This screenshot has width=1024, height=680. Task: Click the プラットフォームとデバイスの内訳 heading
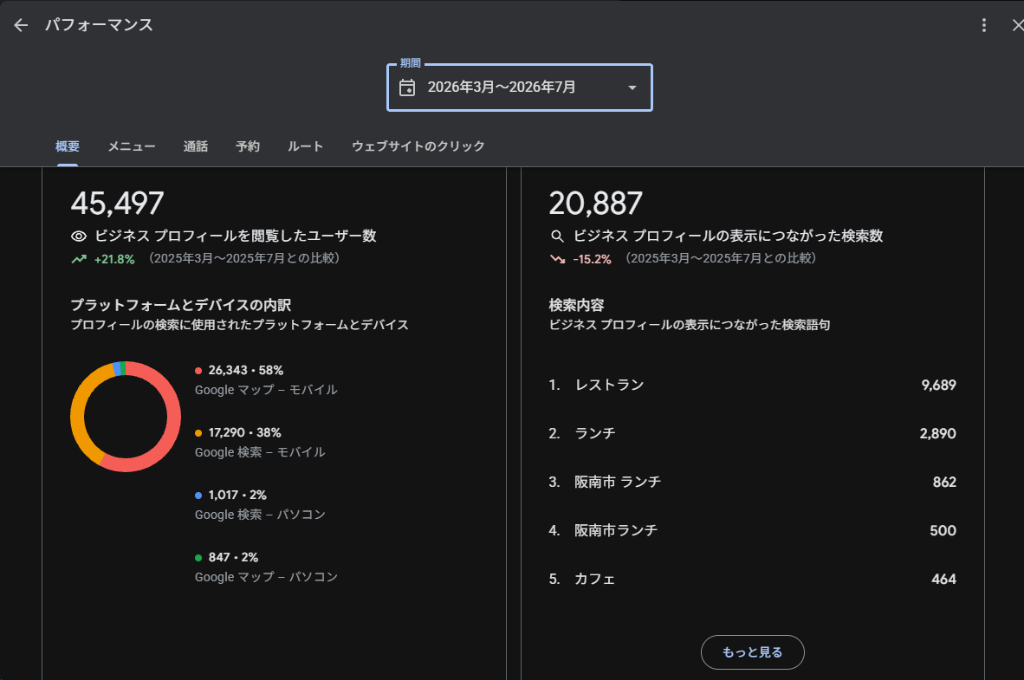point(181,305)
